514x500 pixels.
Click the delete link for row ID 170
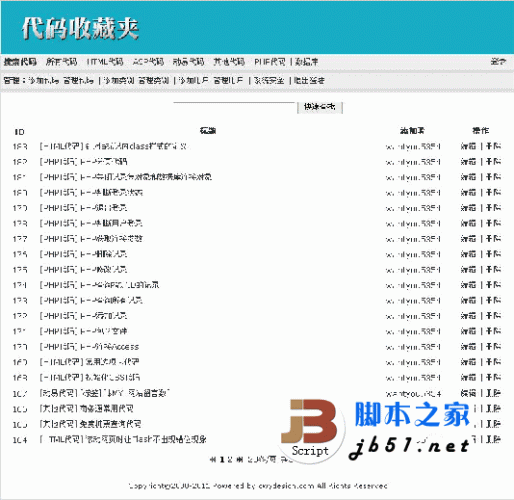[x=493, y=347]
